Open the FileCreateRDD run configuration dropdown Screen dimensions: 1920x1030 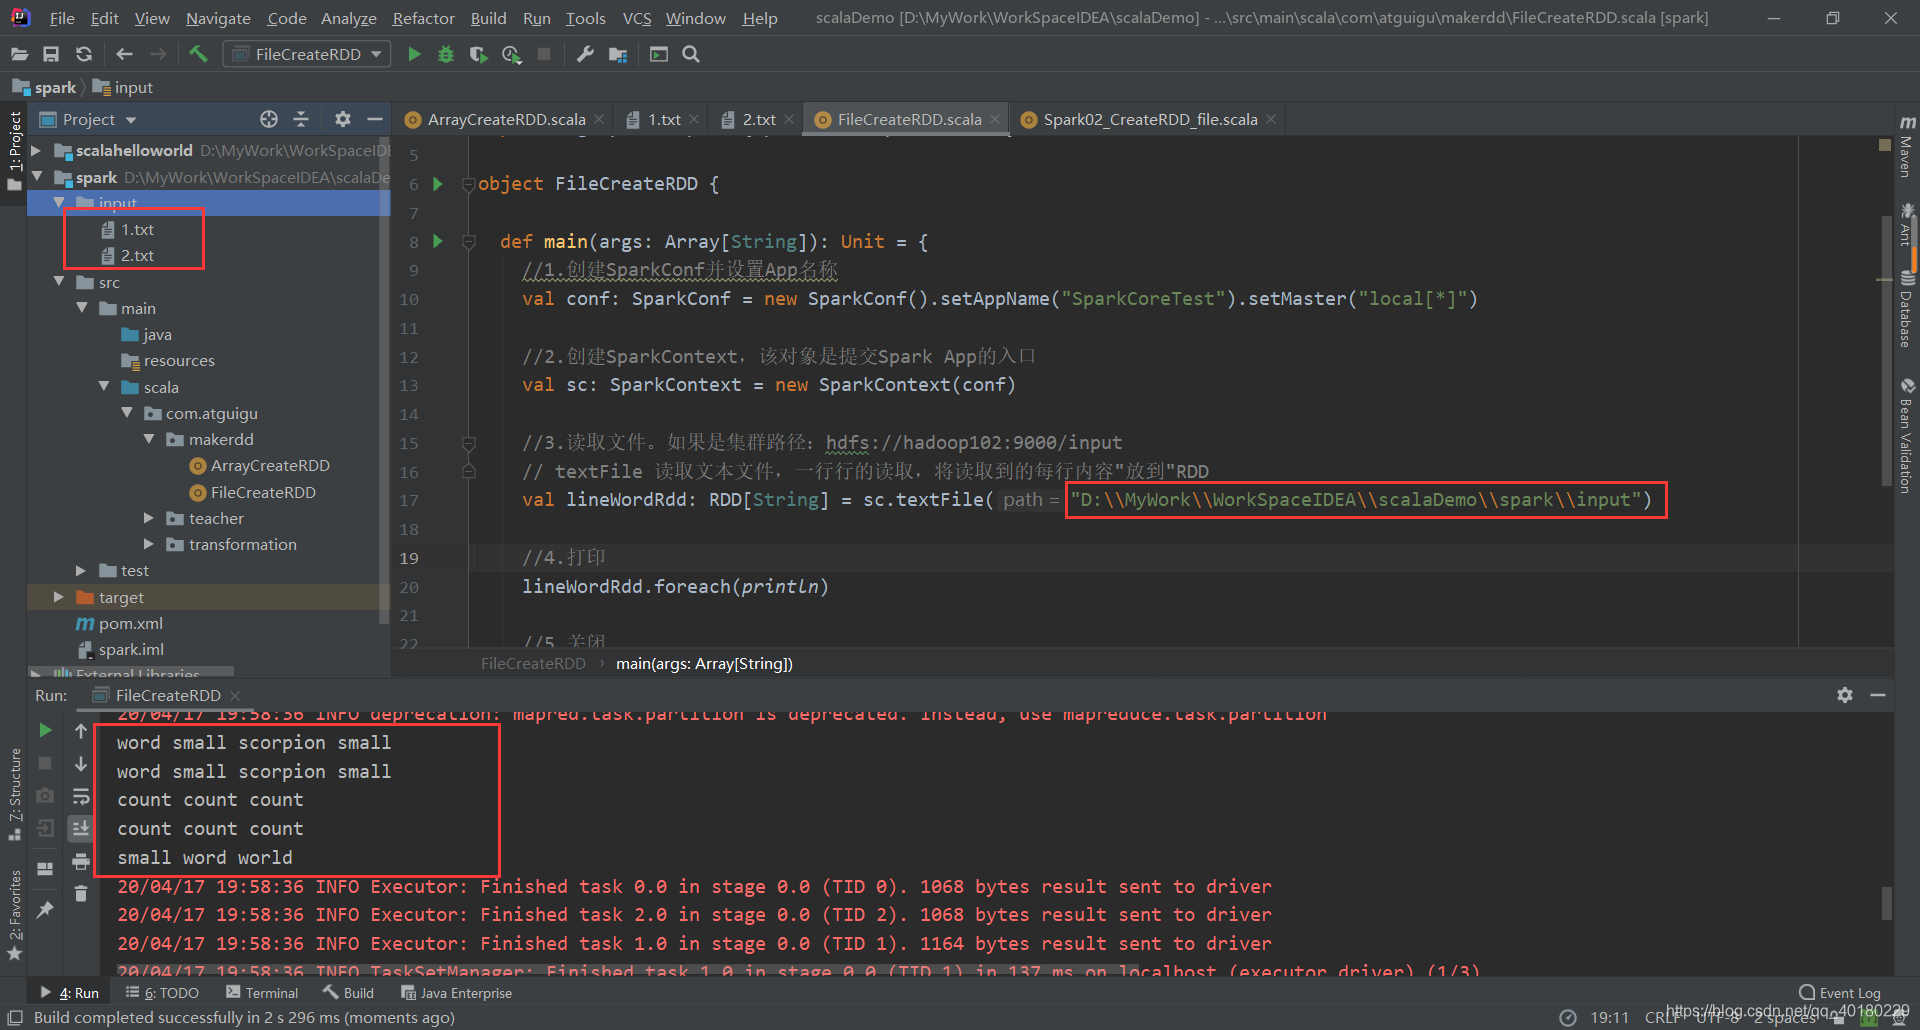[306, 54]
